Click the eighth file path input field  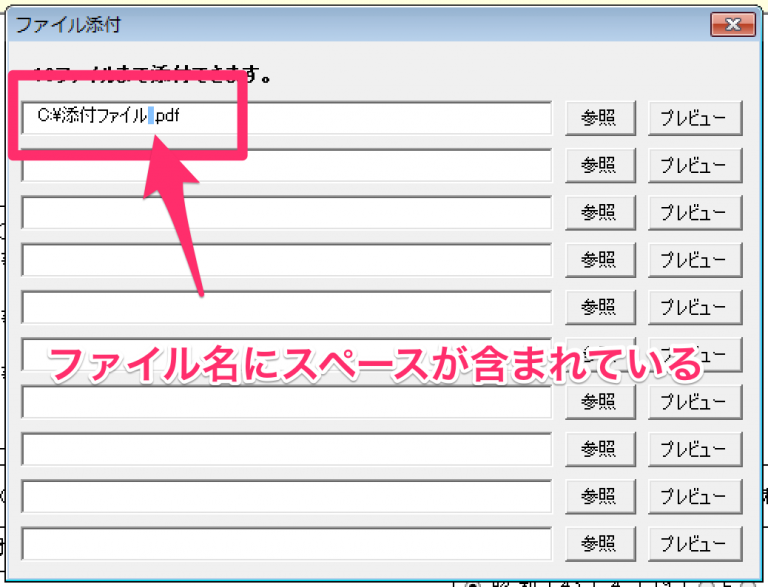tap(287, 449)
